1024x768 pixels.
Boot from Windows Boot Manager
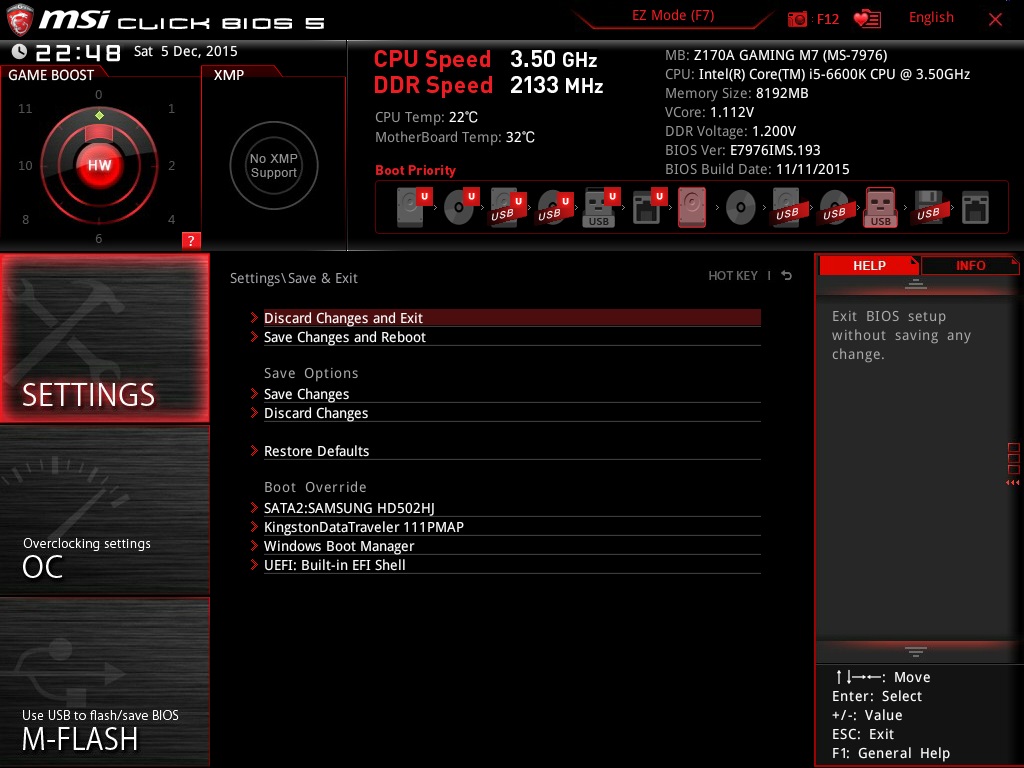(x=338, y=546)
